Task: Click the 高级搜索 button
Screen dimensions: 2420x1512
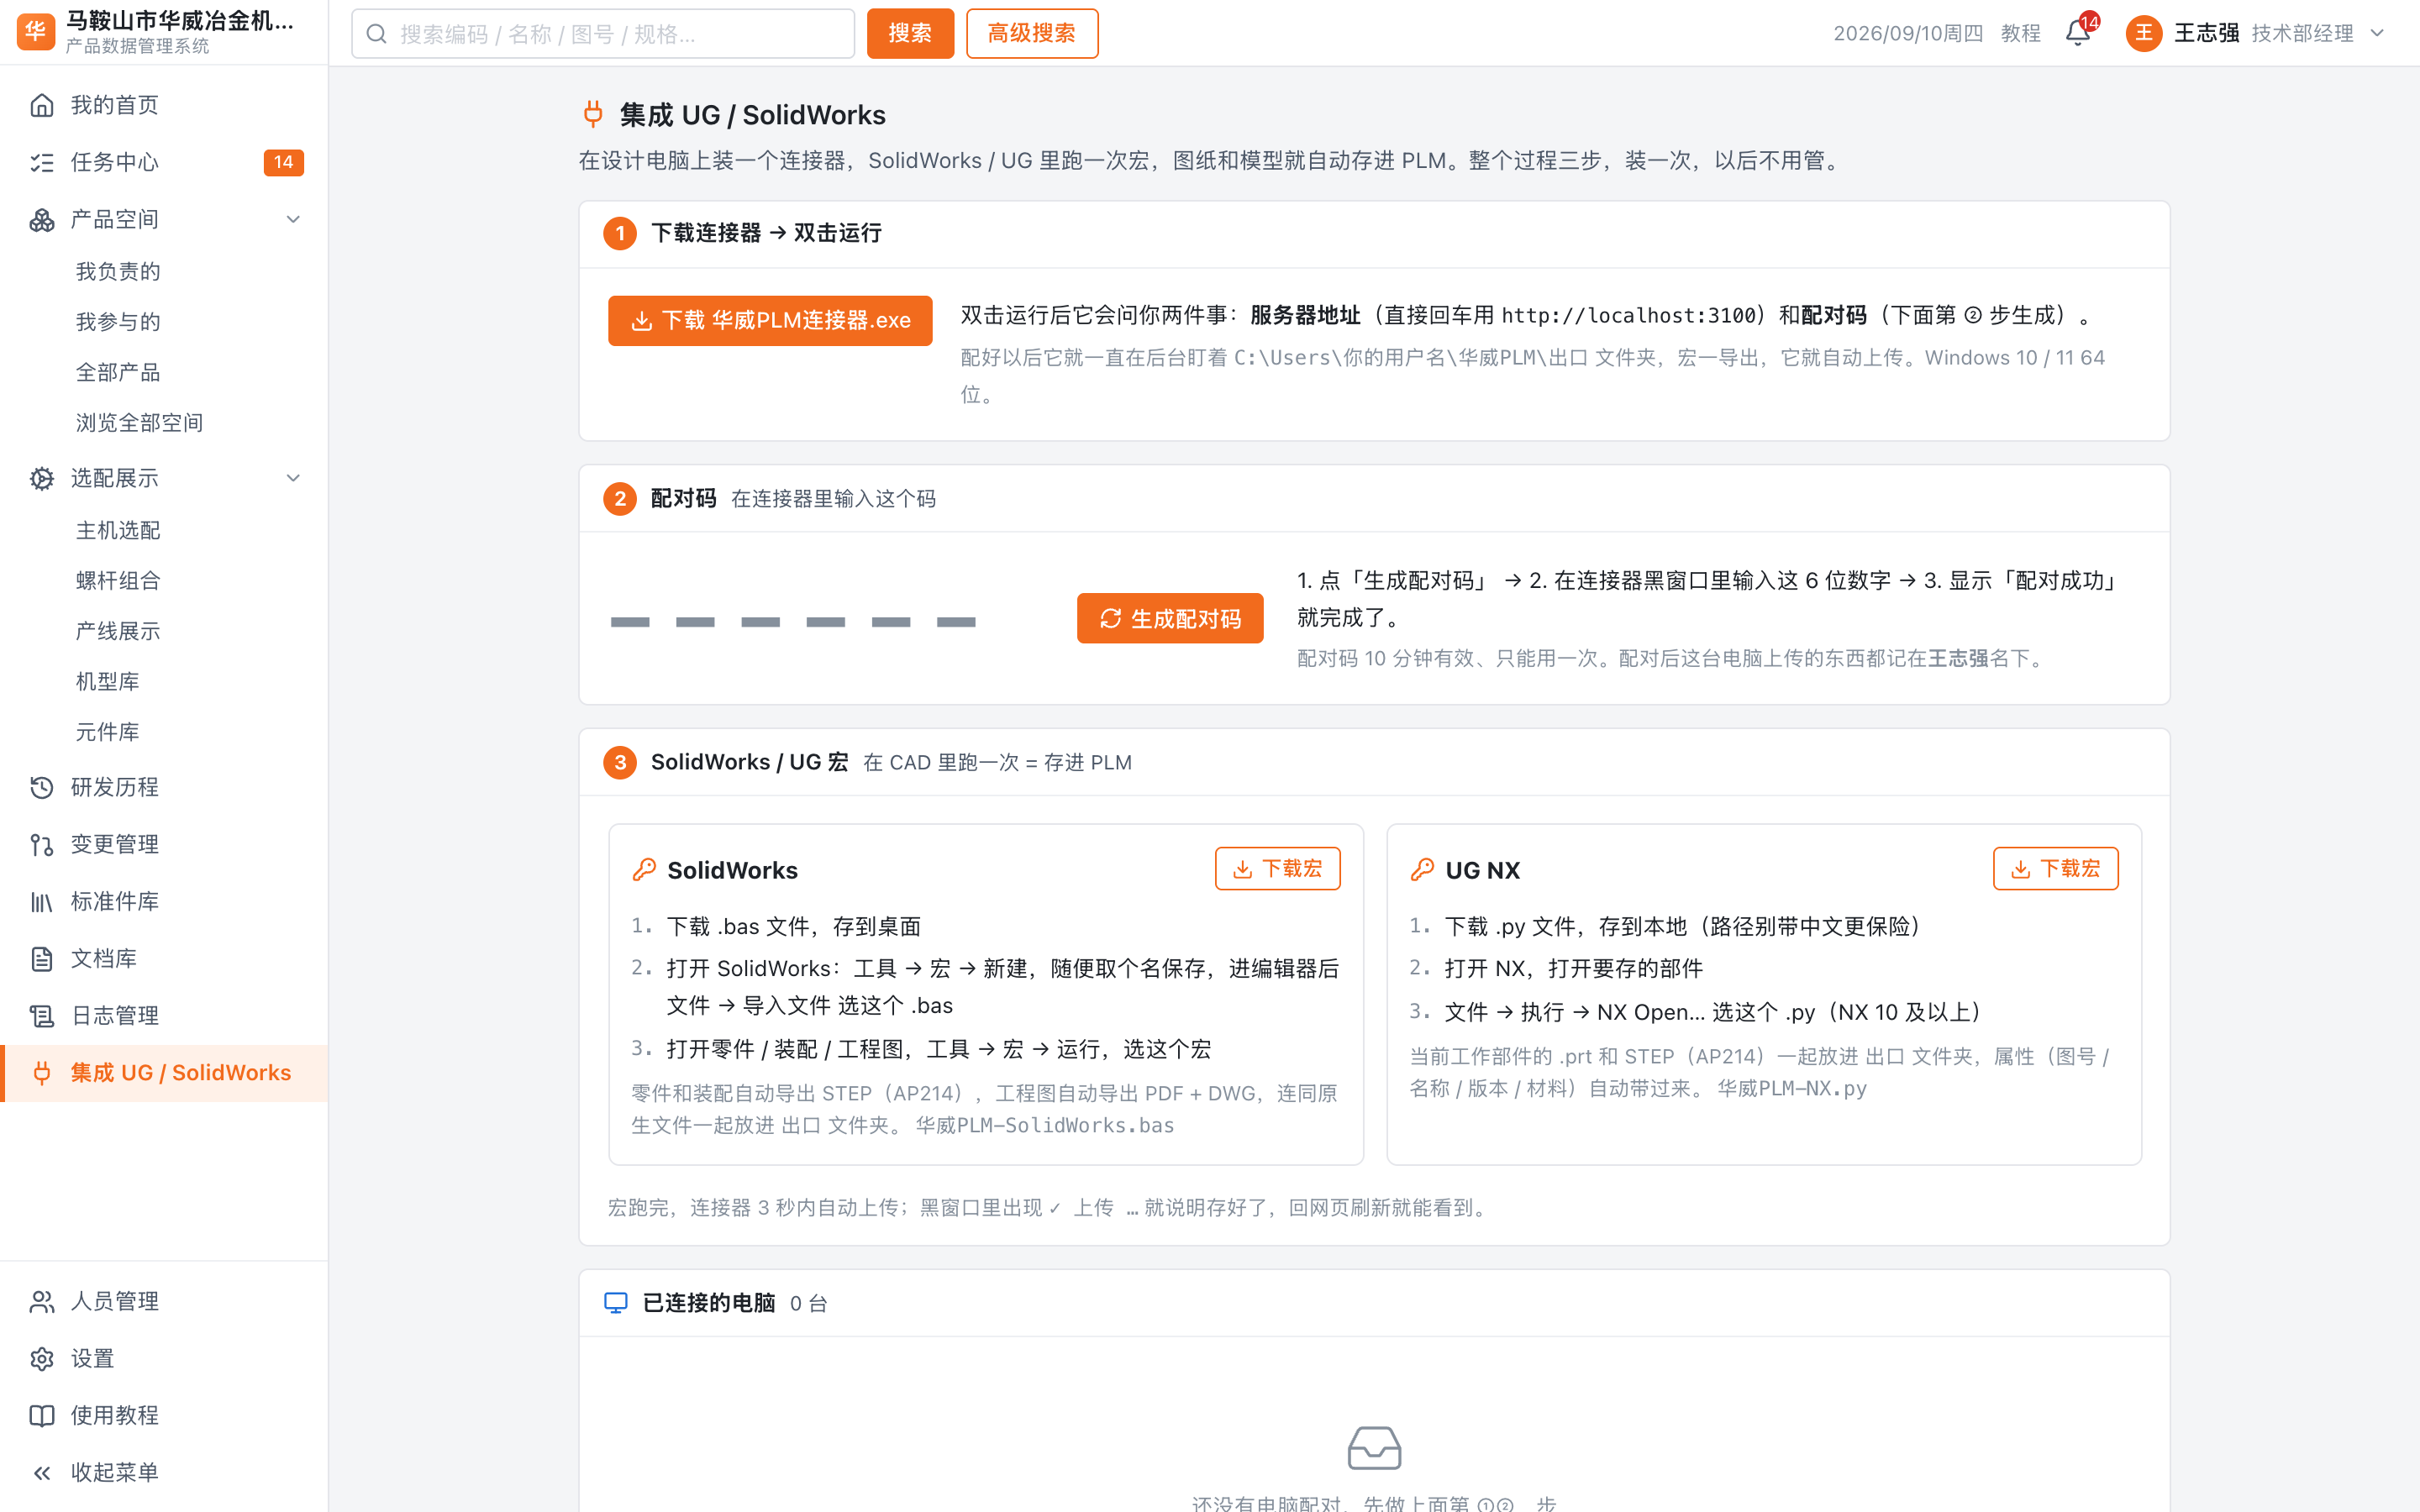Action: pos(1032,33)
